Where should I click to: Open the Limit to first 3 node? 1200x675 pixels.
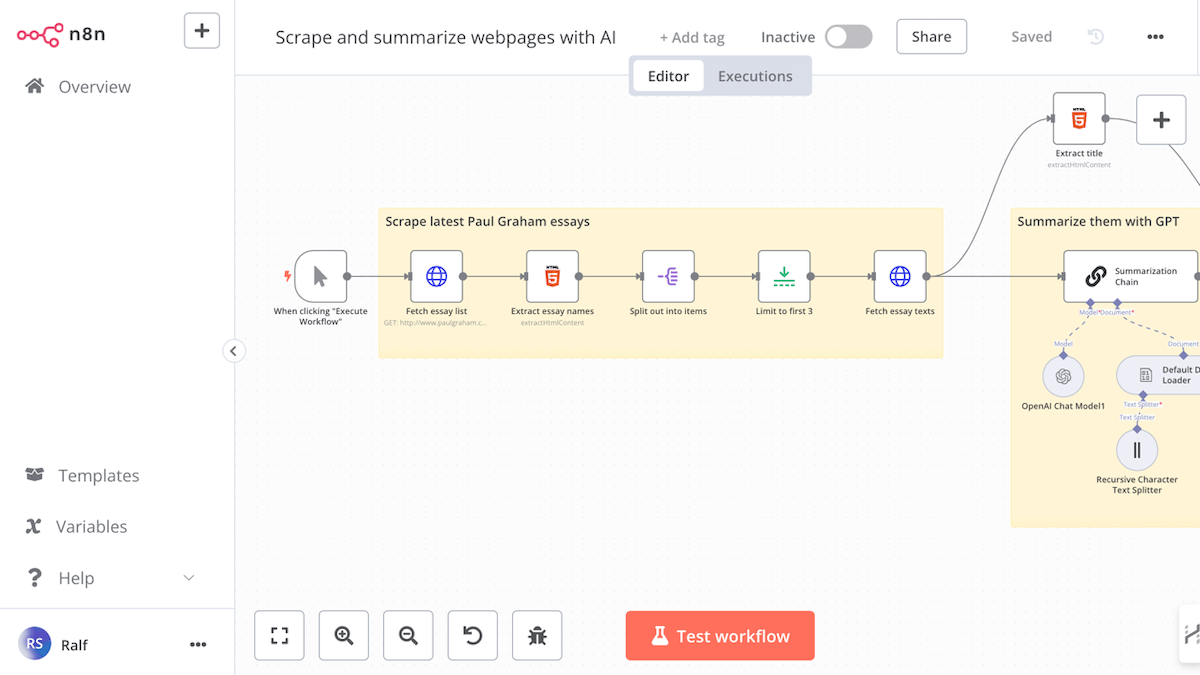click(x=784, y=276)
